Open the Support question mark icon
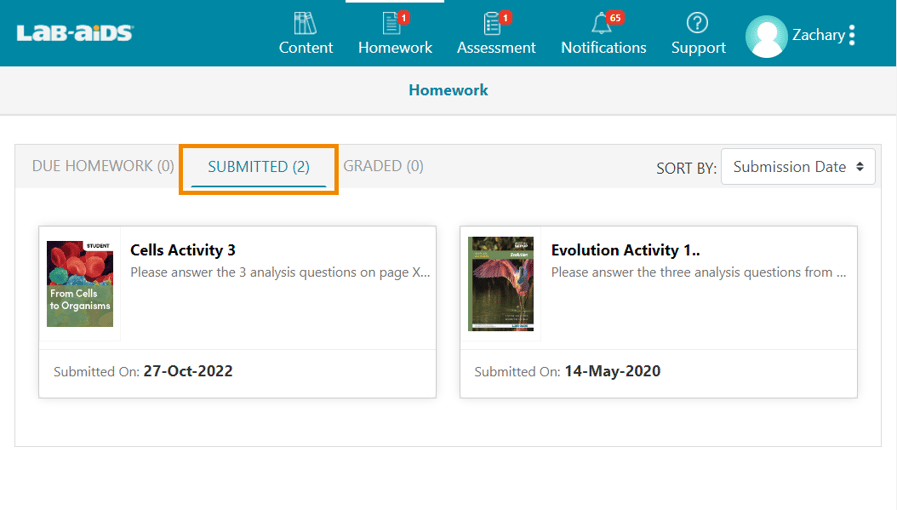The height and width of the screenshot is (510, 897). click(697, 23)
